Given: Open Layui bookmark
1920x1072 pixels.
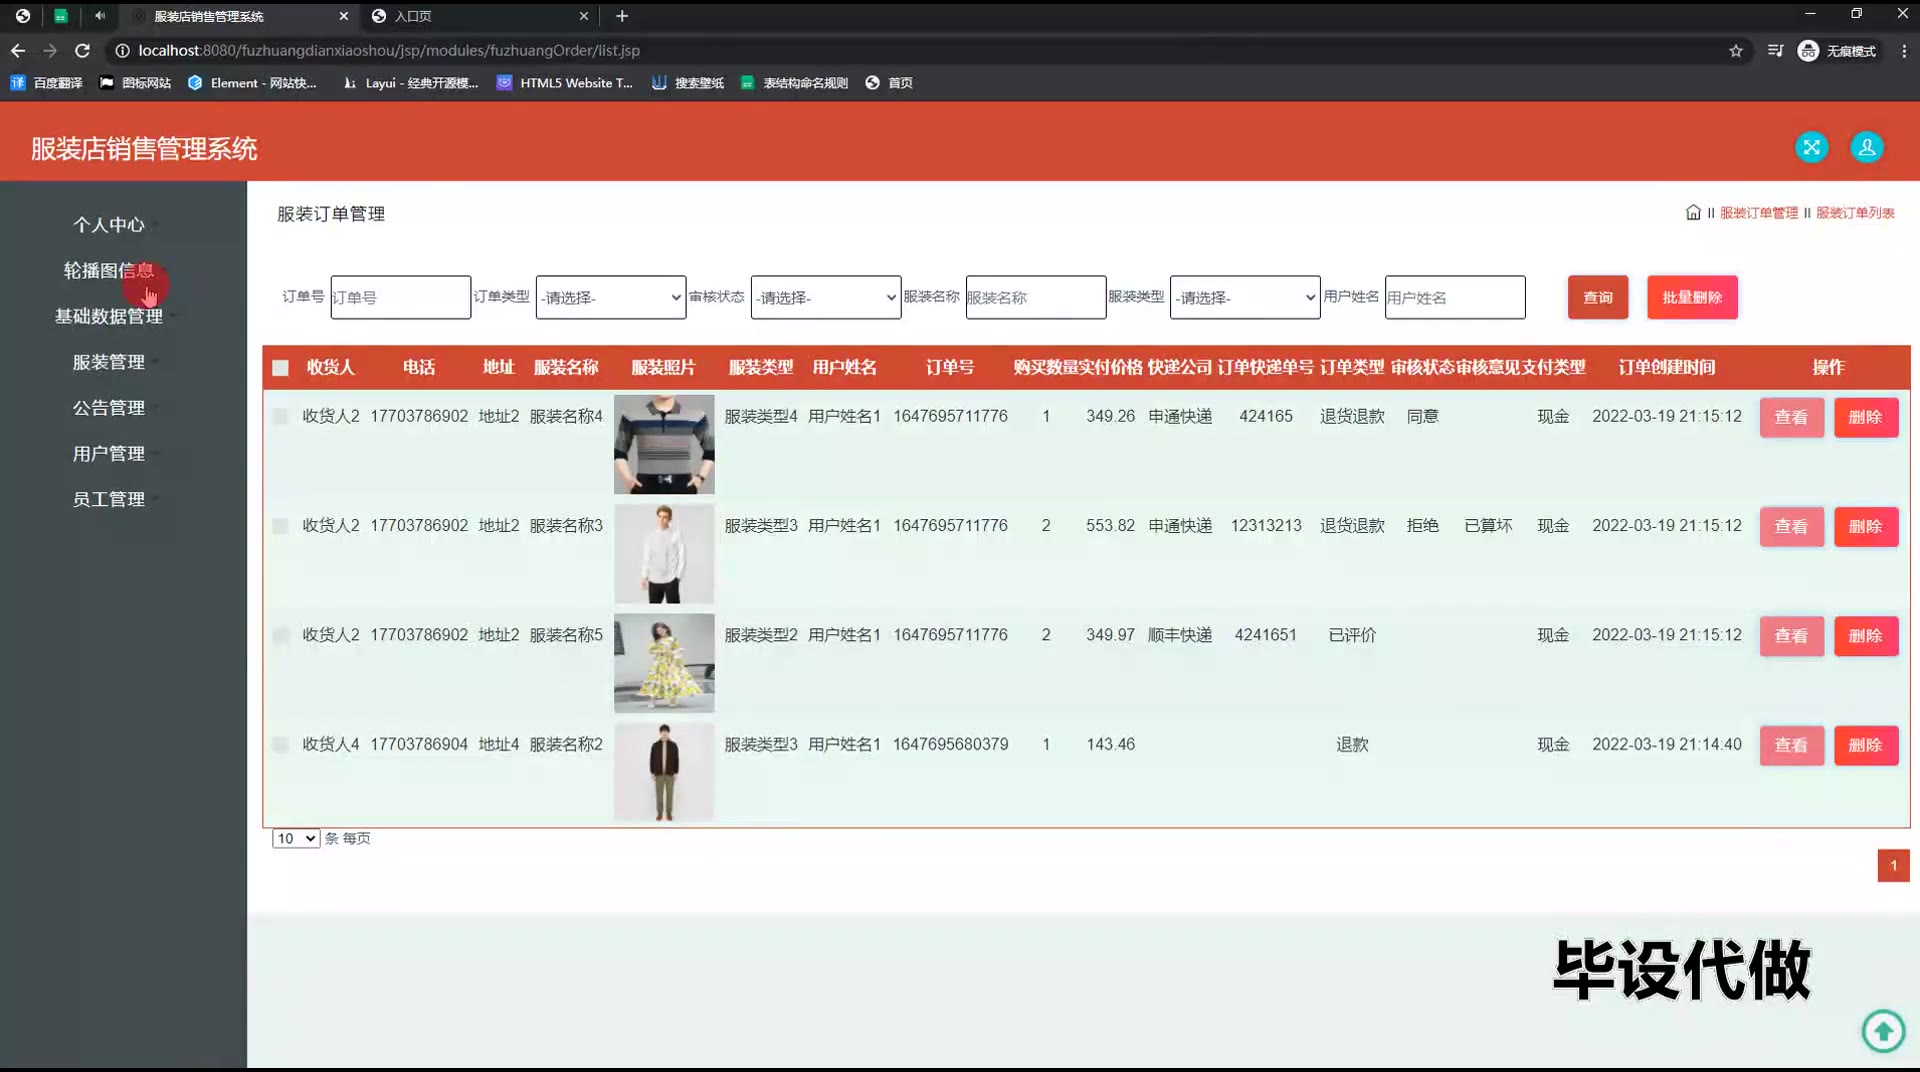Looking at the screenshot, I should pyautogui.click(x=411, y=83).
